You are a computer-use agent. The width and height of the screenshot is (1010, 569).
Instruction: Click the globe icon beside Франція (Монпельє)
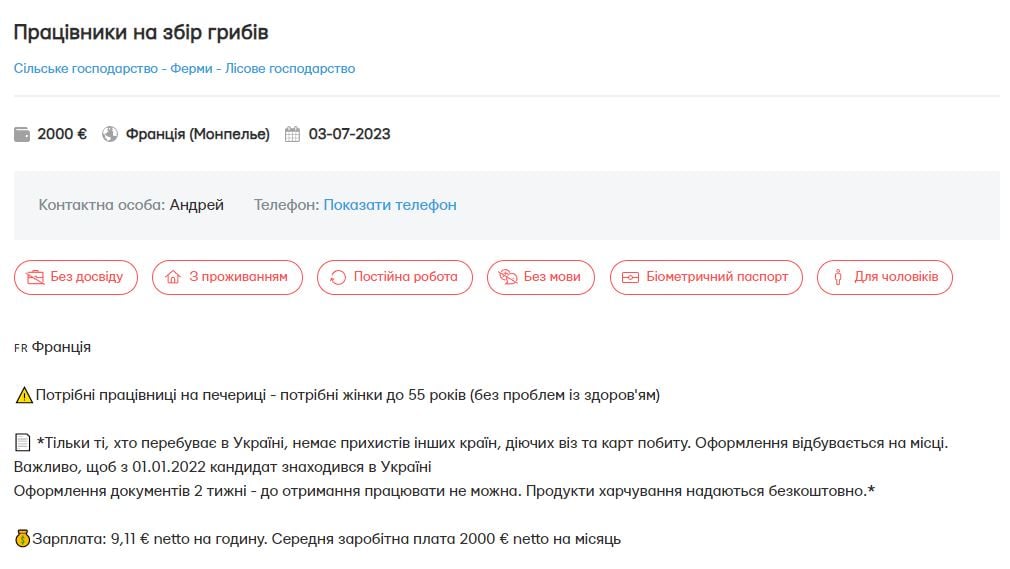(x=110, y=134)
